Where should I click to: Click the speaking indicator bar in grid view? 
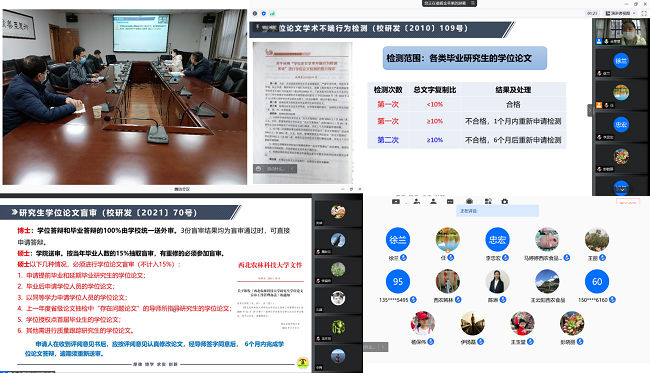pyautogui.click(x=497, y=211)
